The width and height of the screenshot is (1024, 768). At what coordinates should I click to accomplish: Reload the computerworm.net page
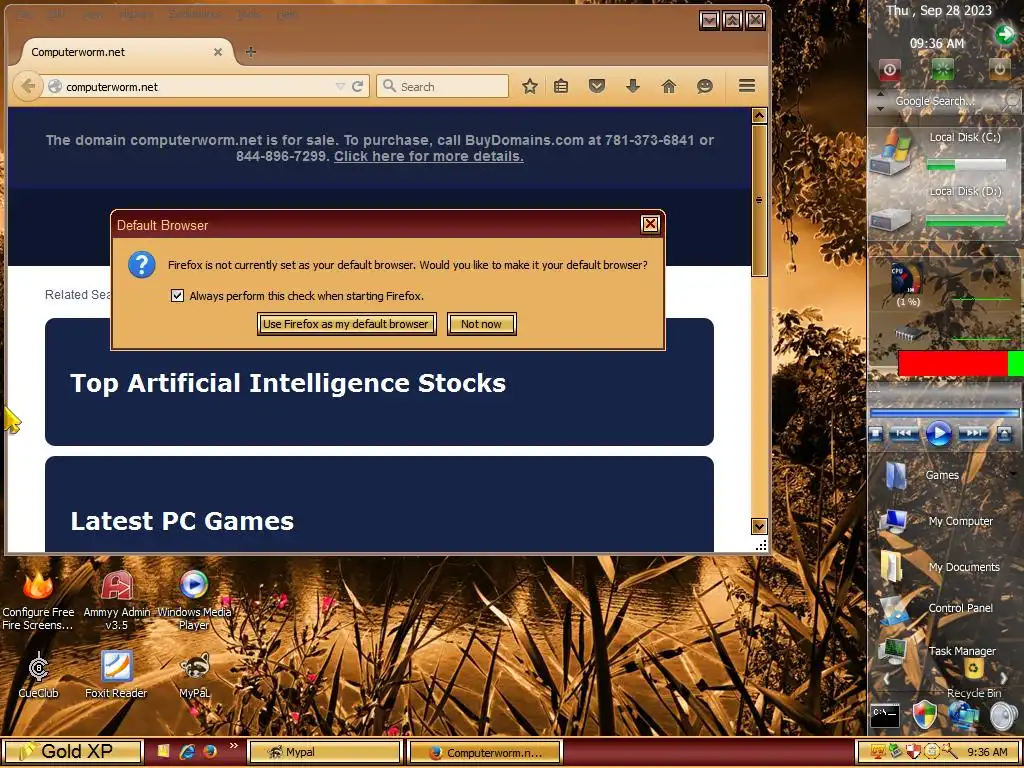point(357,86)
